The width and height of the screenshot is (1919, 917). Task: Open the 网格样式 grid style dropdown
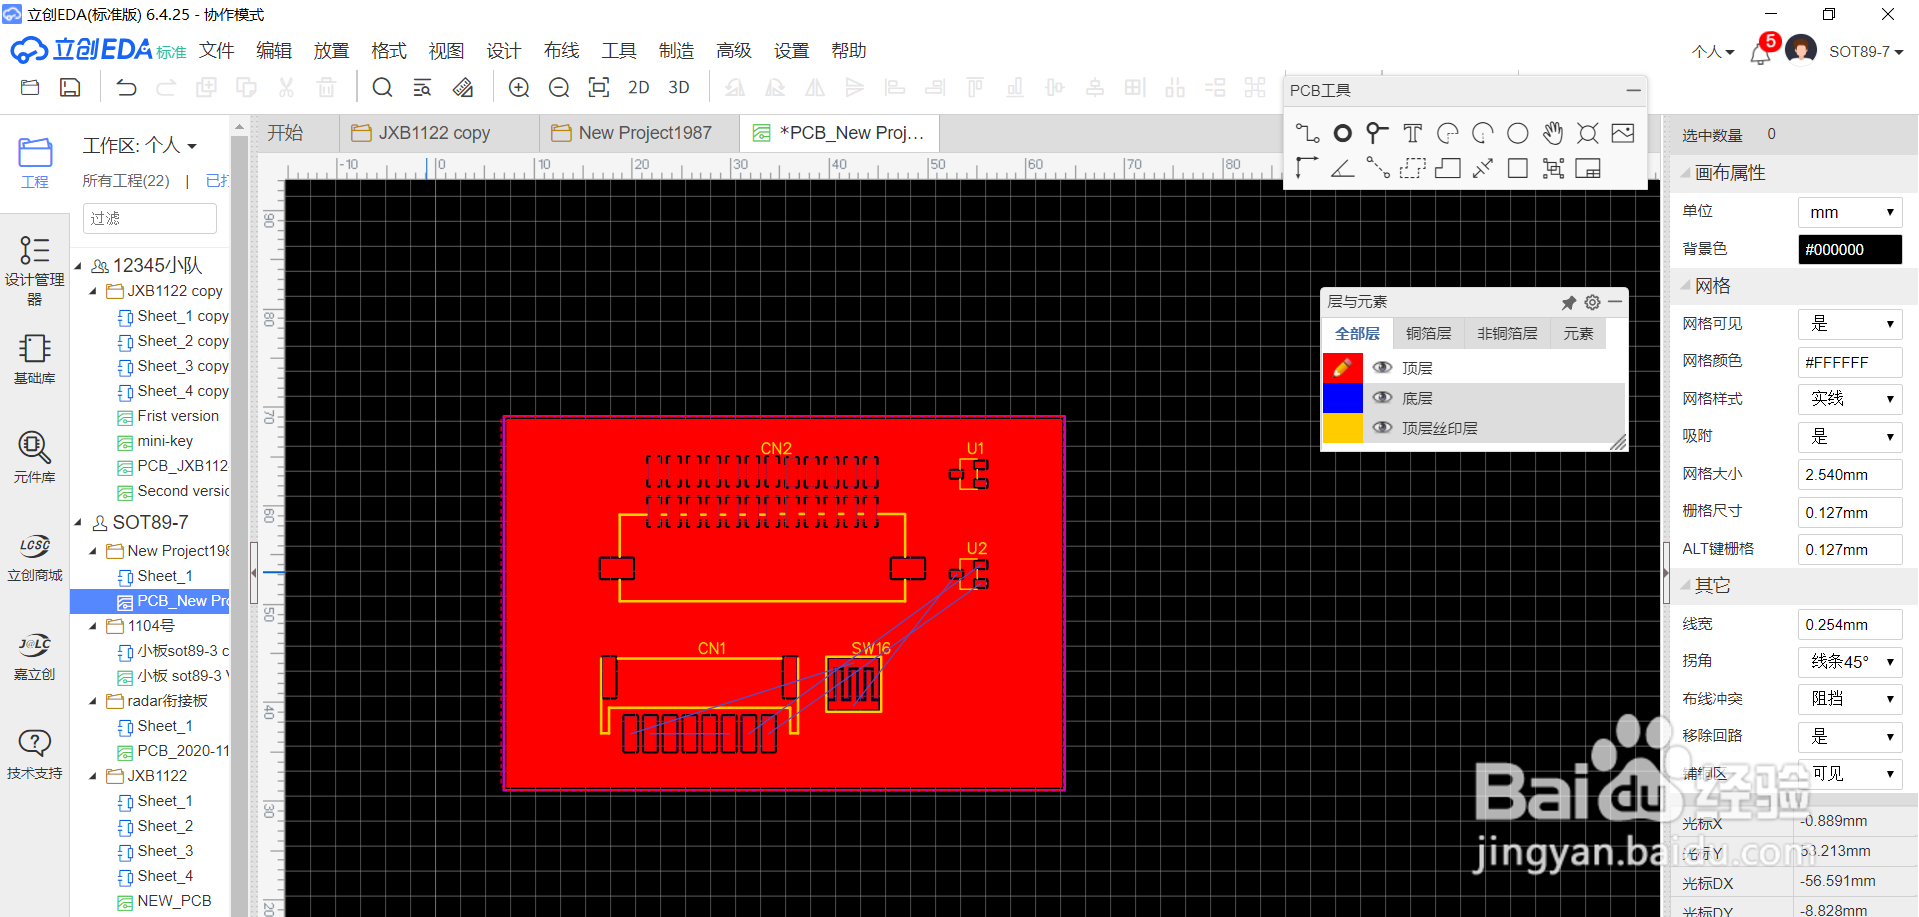[x=1850, y=399]
